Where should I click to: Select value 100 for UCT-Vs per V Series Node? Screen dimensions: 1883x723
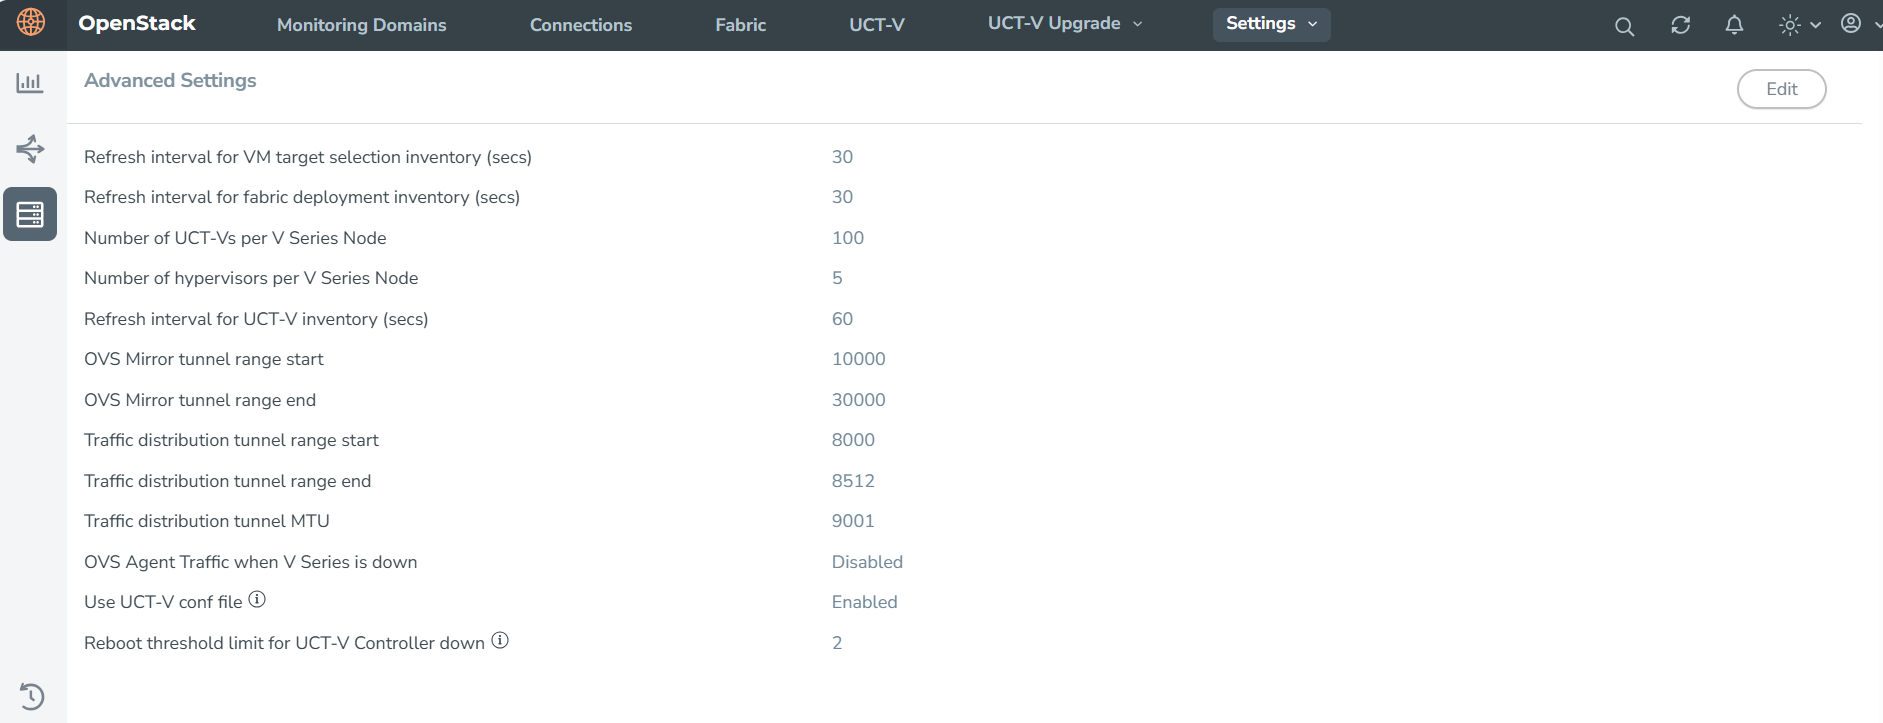[x=848, y=238]
